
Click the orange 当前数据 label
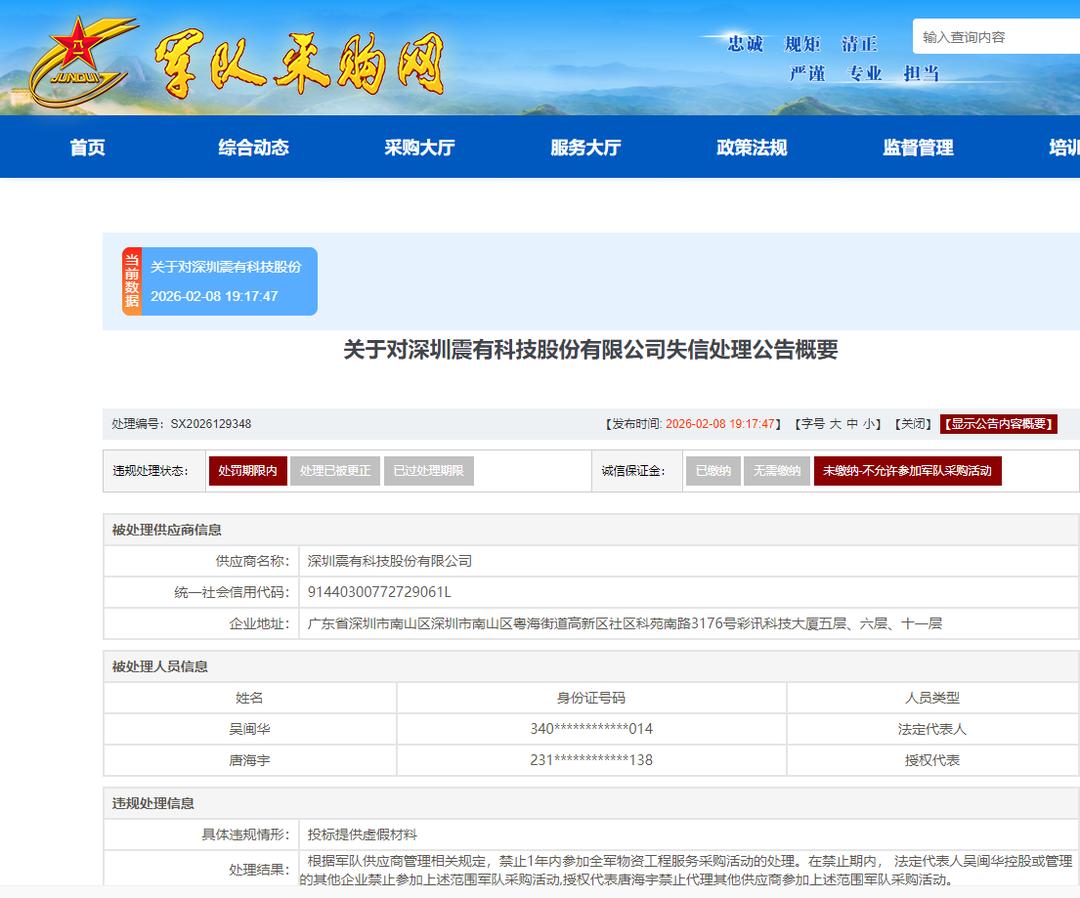pyautogui.click(x=132, y=281)
